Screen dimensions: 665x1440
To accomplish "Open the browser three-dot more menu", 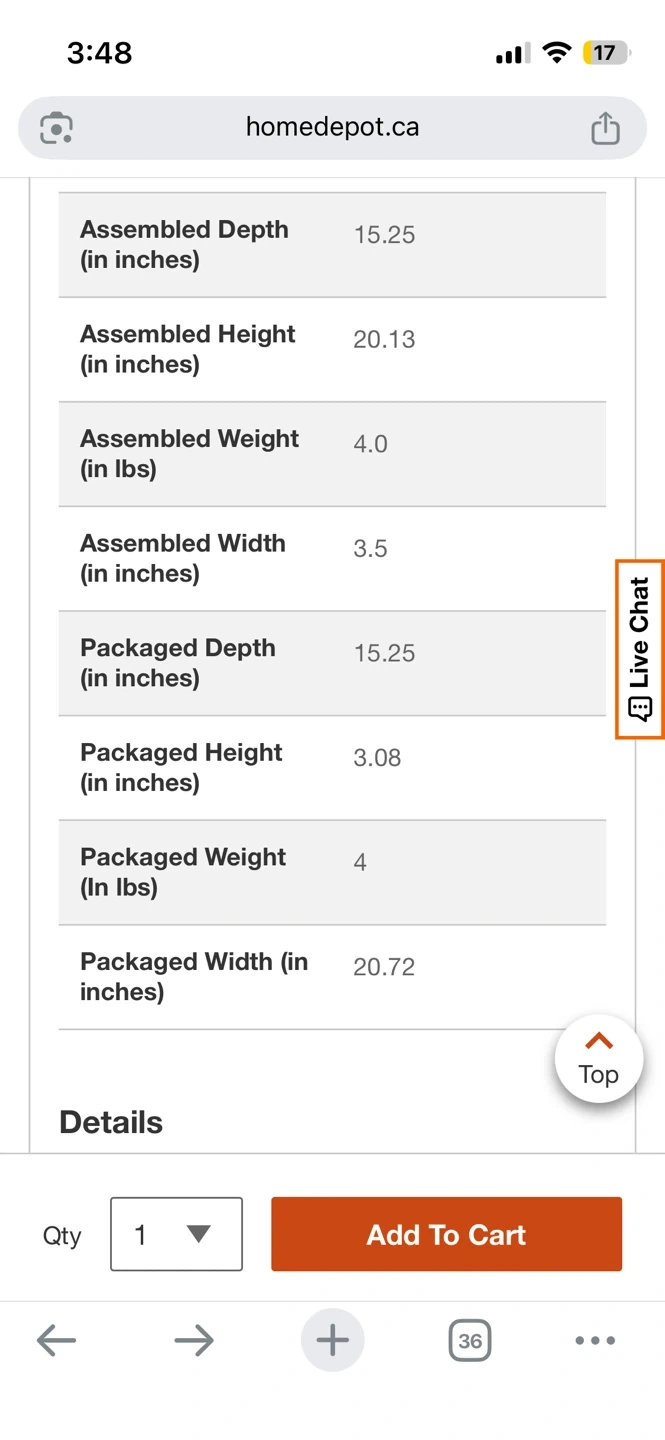I will 595,1340.
